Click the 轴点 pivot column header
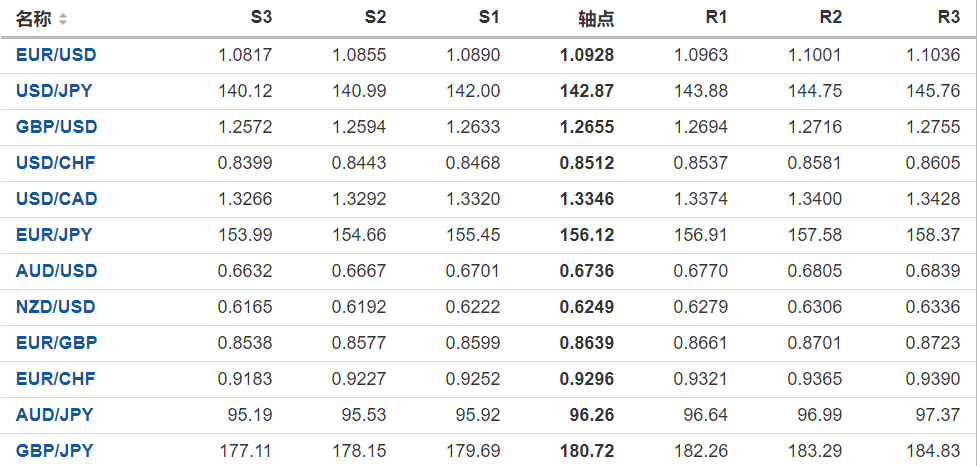The image size is (977, 466). [x=596, y=19]
